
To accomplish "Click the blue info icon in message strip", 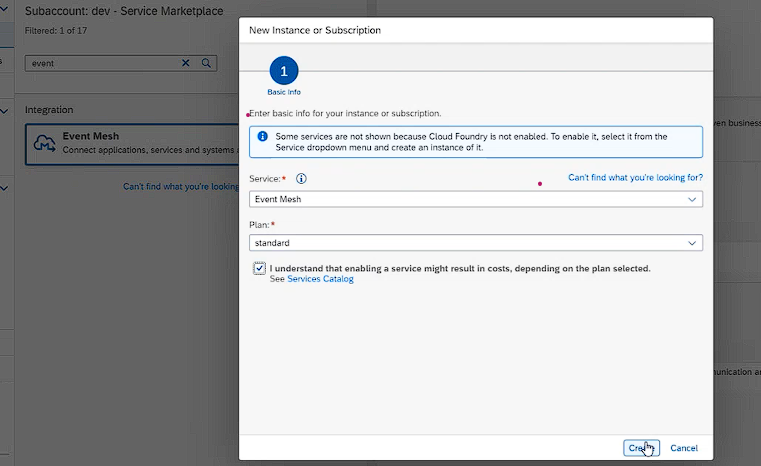I will [x=262, y=136].
